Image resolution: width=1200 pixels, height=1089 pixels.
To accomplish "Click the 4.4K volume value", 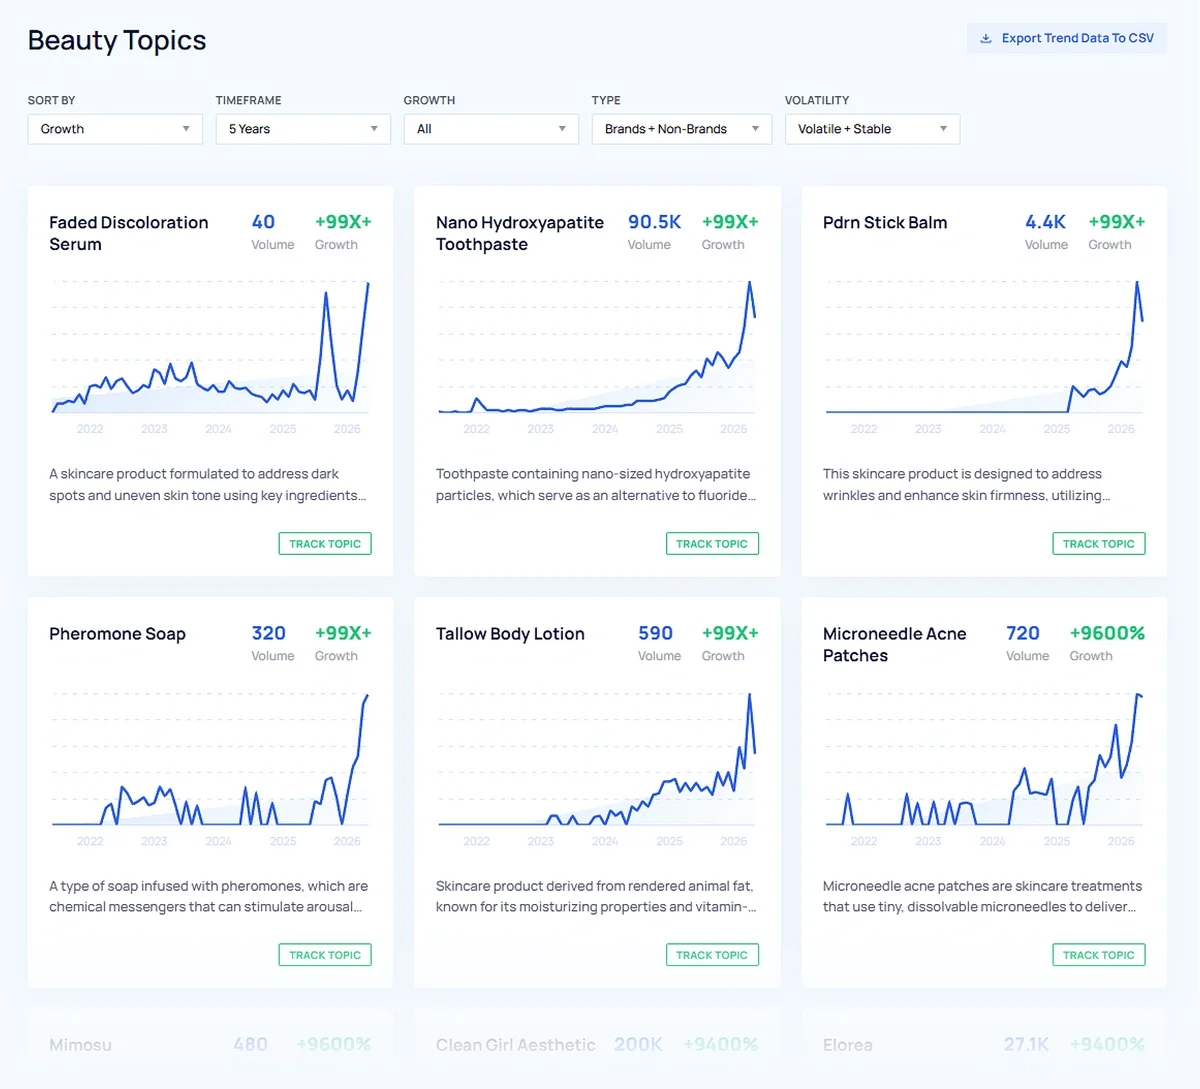I will pyautogui.click(x=1045, y=222).
